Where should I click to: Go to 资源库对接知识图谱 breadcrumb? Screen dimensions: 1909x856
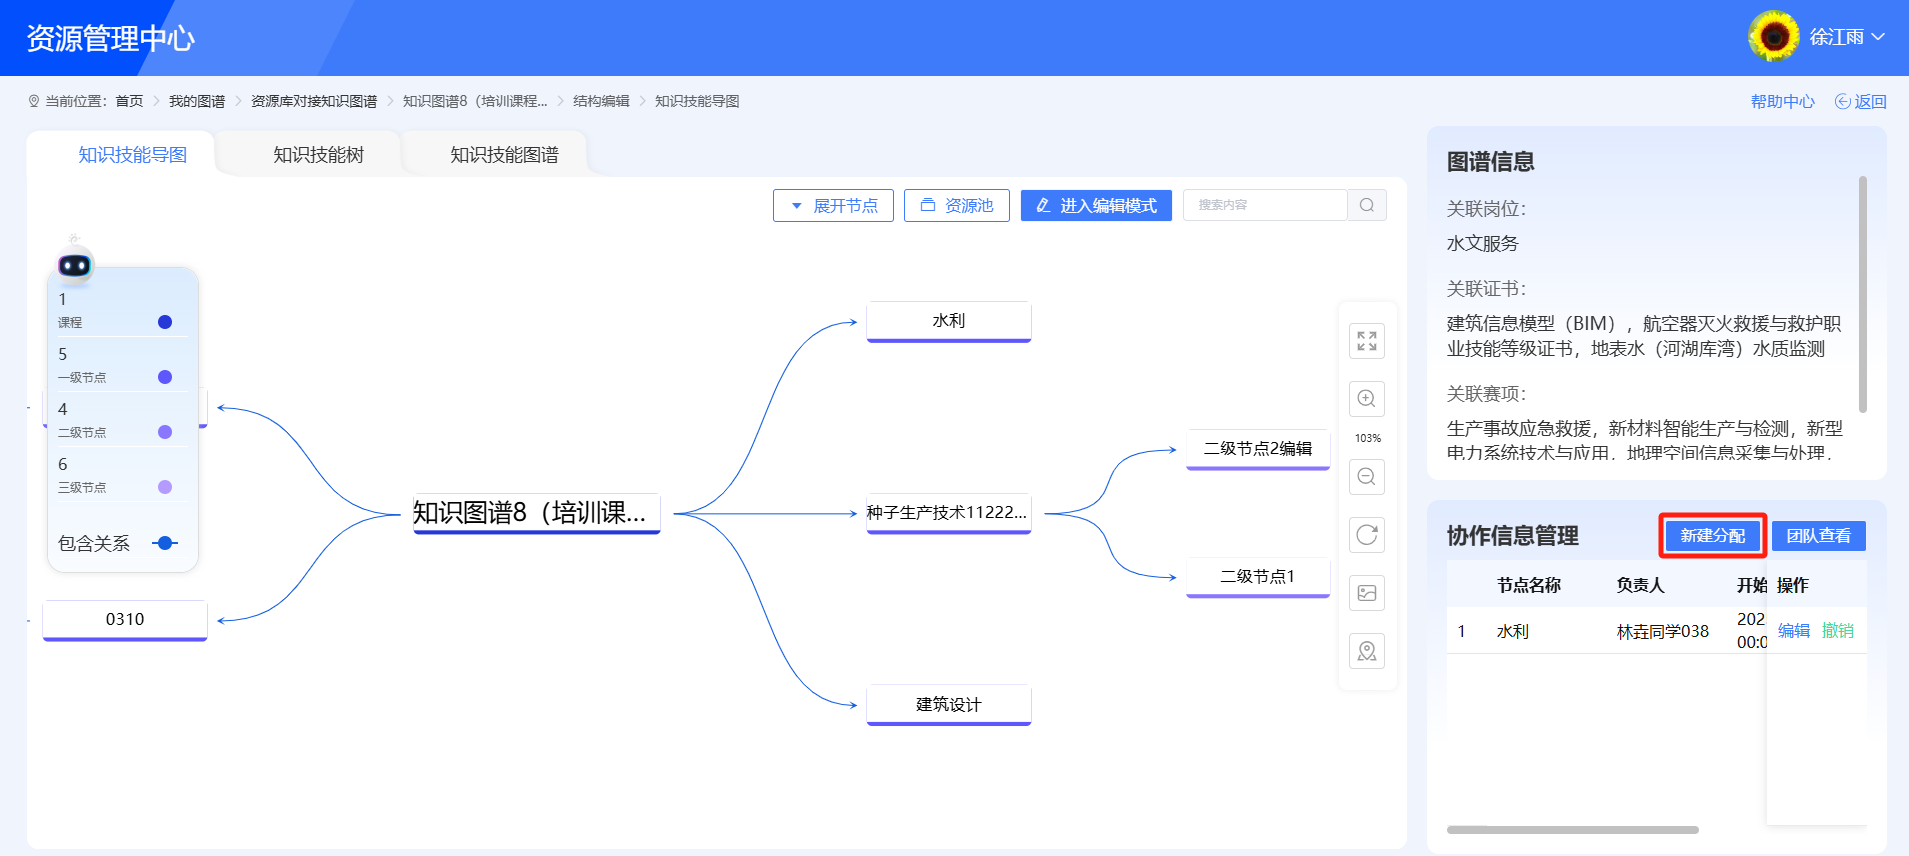point(314,101)
